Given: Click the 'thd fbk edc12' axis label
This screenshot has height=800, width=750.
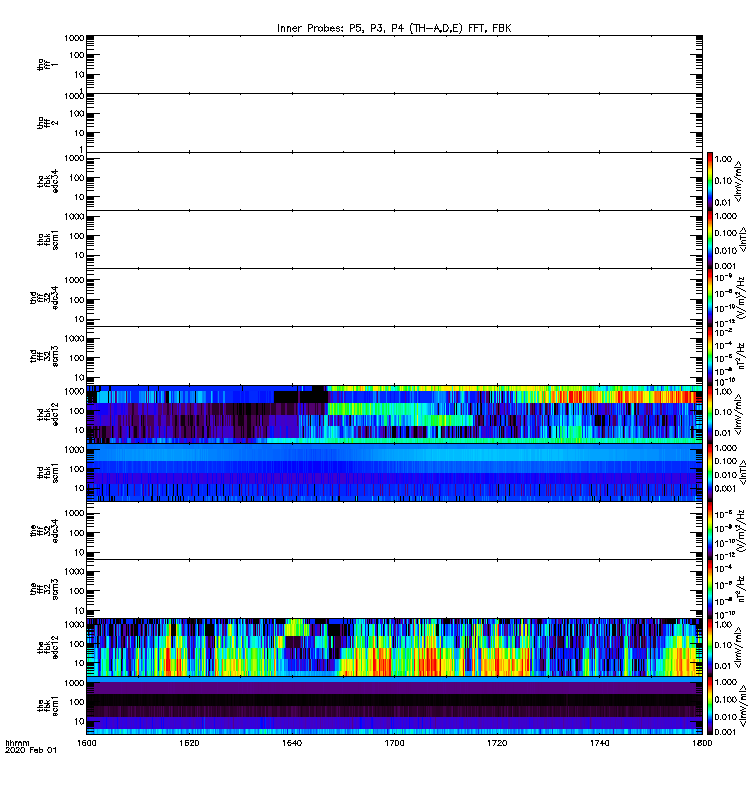Looking at the screenshot, I should [48, 414].
